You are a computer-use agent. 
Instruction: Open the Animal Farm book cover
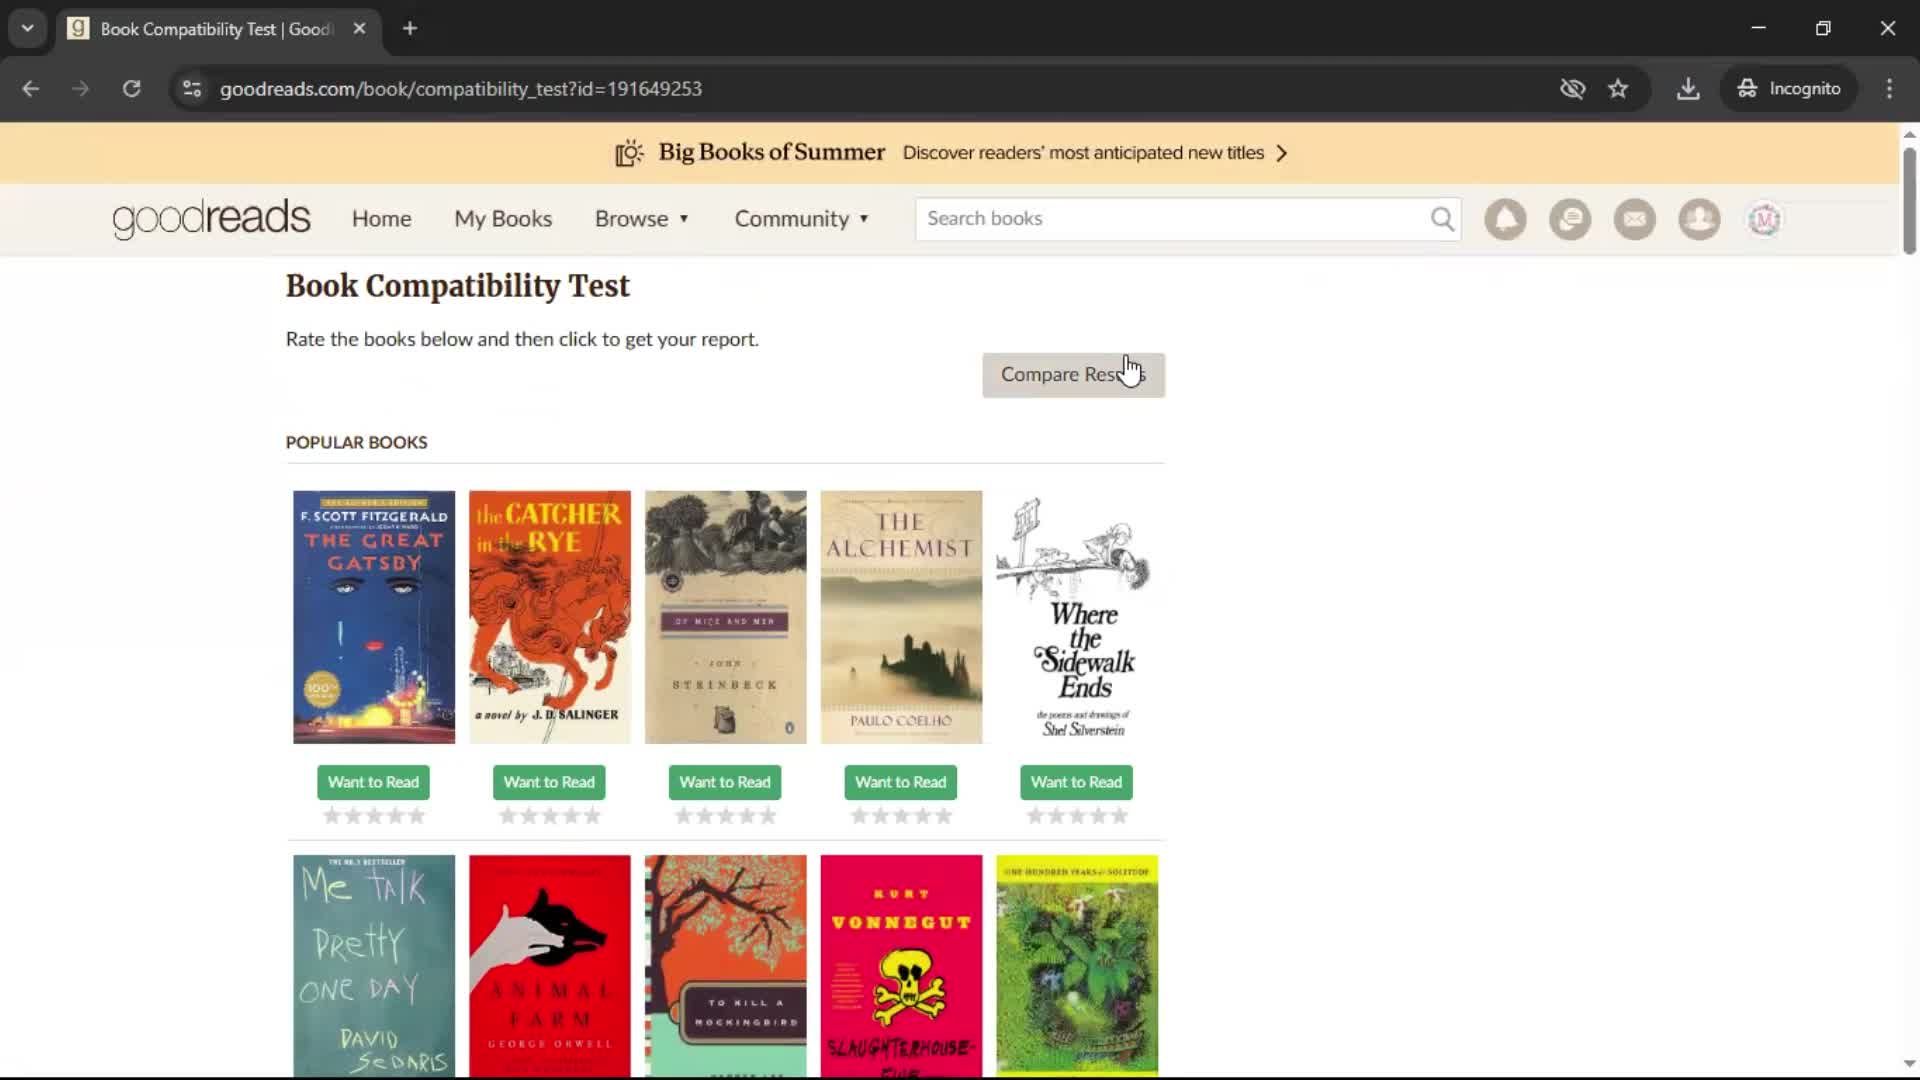(549, 965)
